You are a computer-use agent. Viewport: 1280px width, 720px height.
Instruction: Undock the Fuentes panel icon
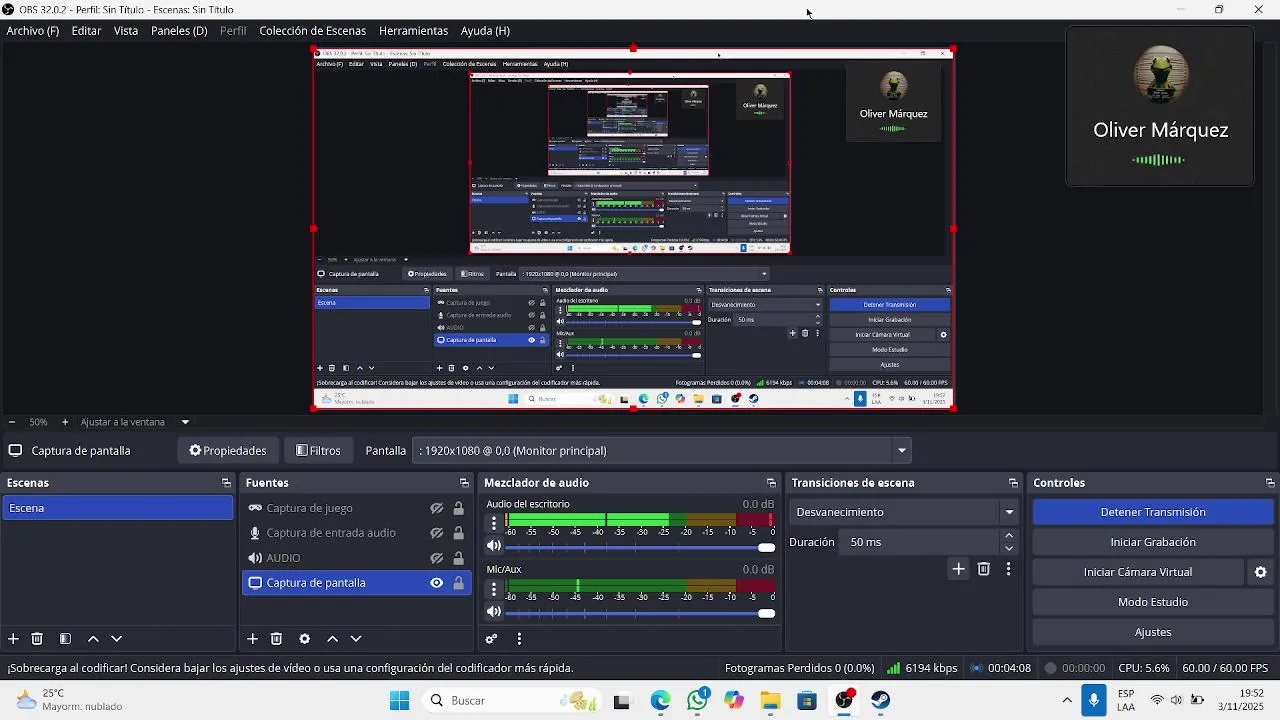click(x=464, y=483)
